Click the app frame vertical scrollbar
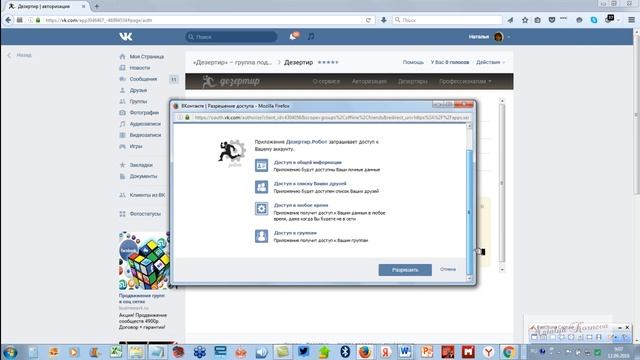 [502, 184]
